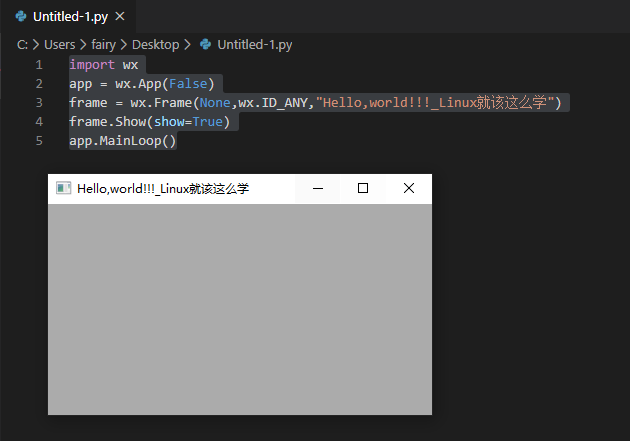Click line number 2 in gutter
This screenshot has width=630, height=441.
[39, 84]
